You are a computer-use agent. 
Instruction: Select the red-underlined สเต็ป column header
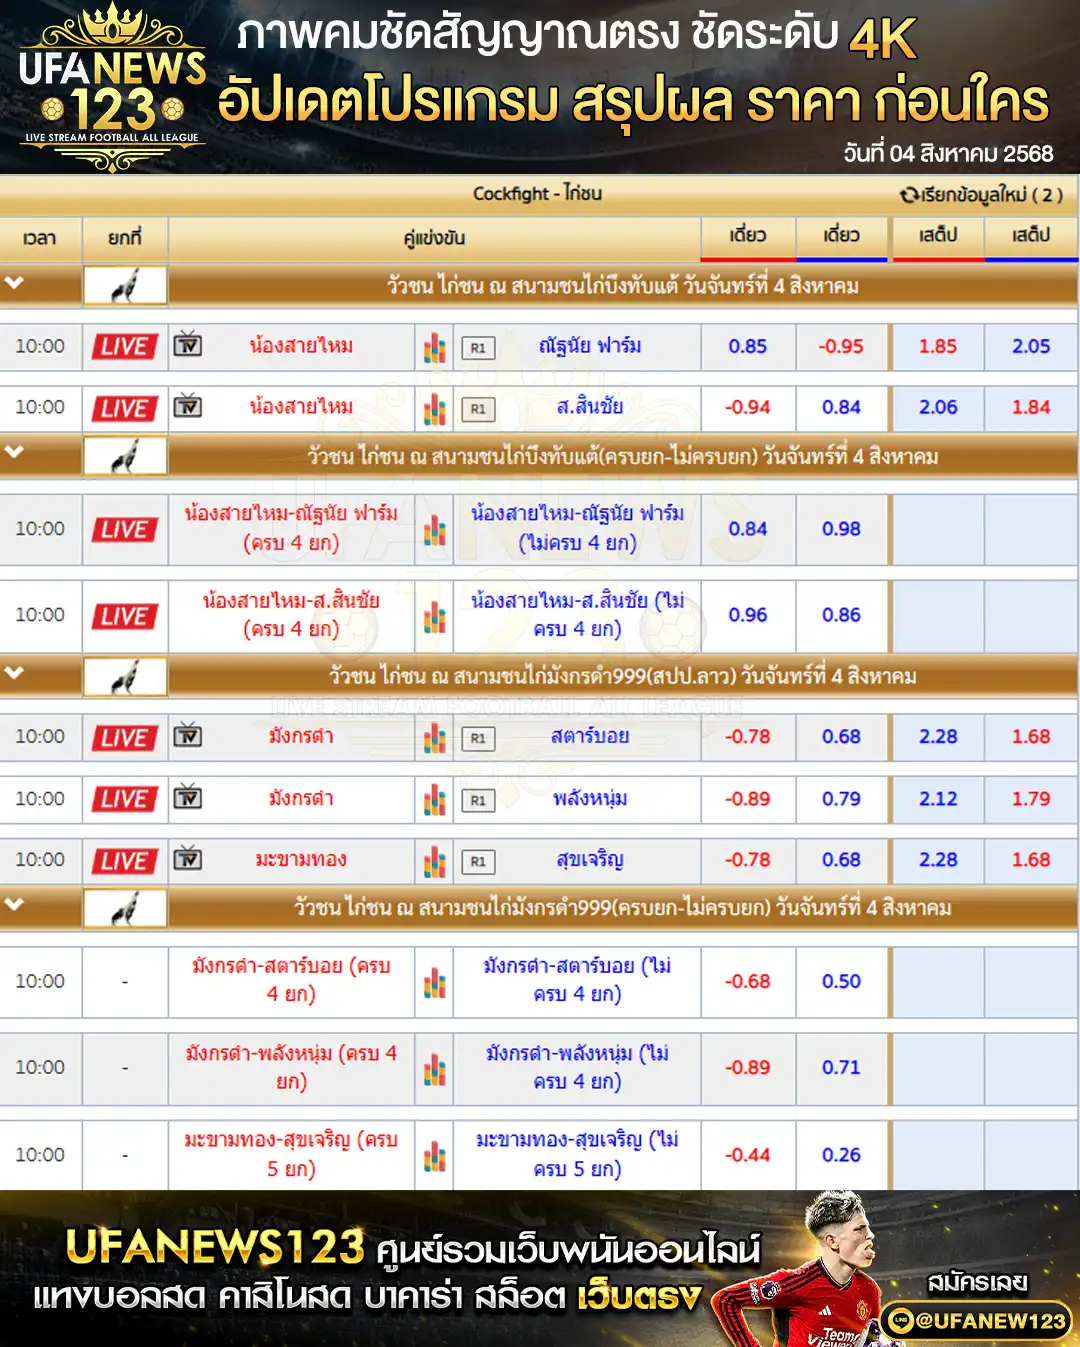click(x=938, y=238)
